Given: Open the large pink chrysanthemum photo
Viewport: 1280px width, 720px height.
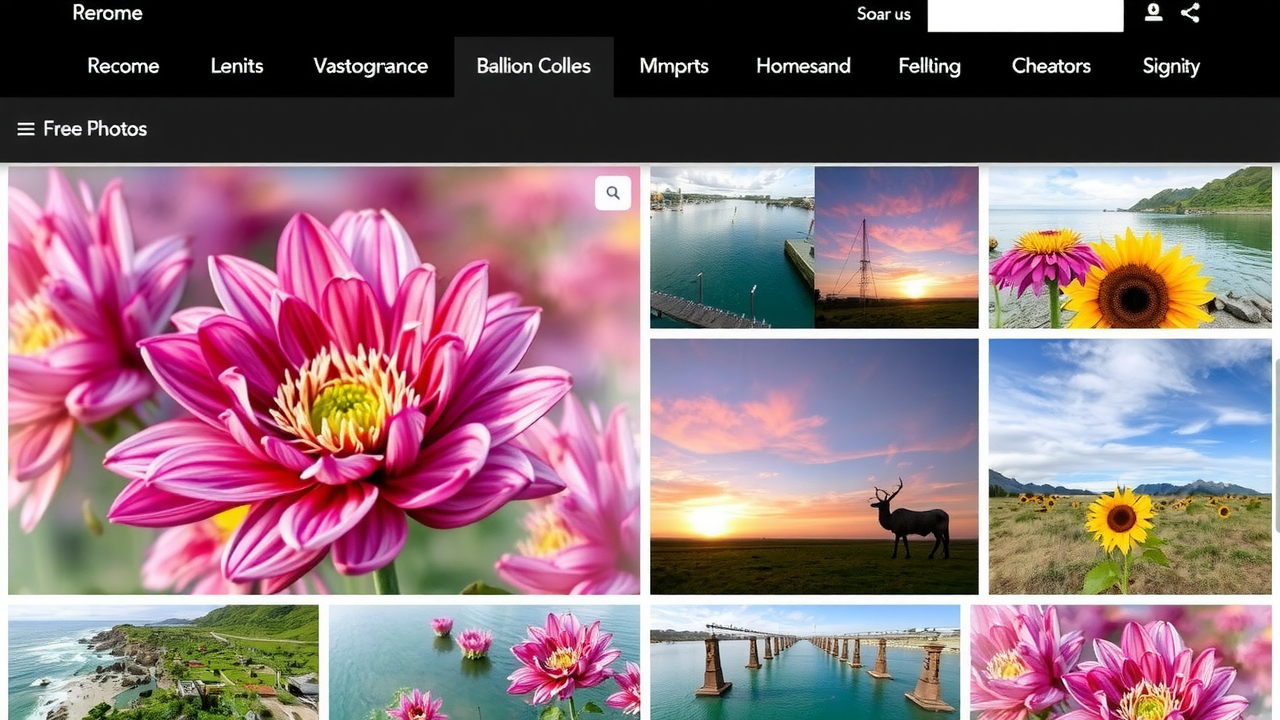Looking at the screenshot, I should [324, 378].
